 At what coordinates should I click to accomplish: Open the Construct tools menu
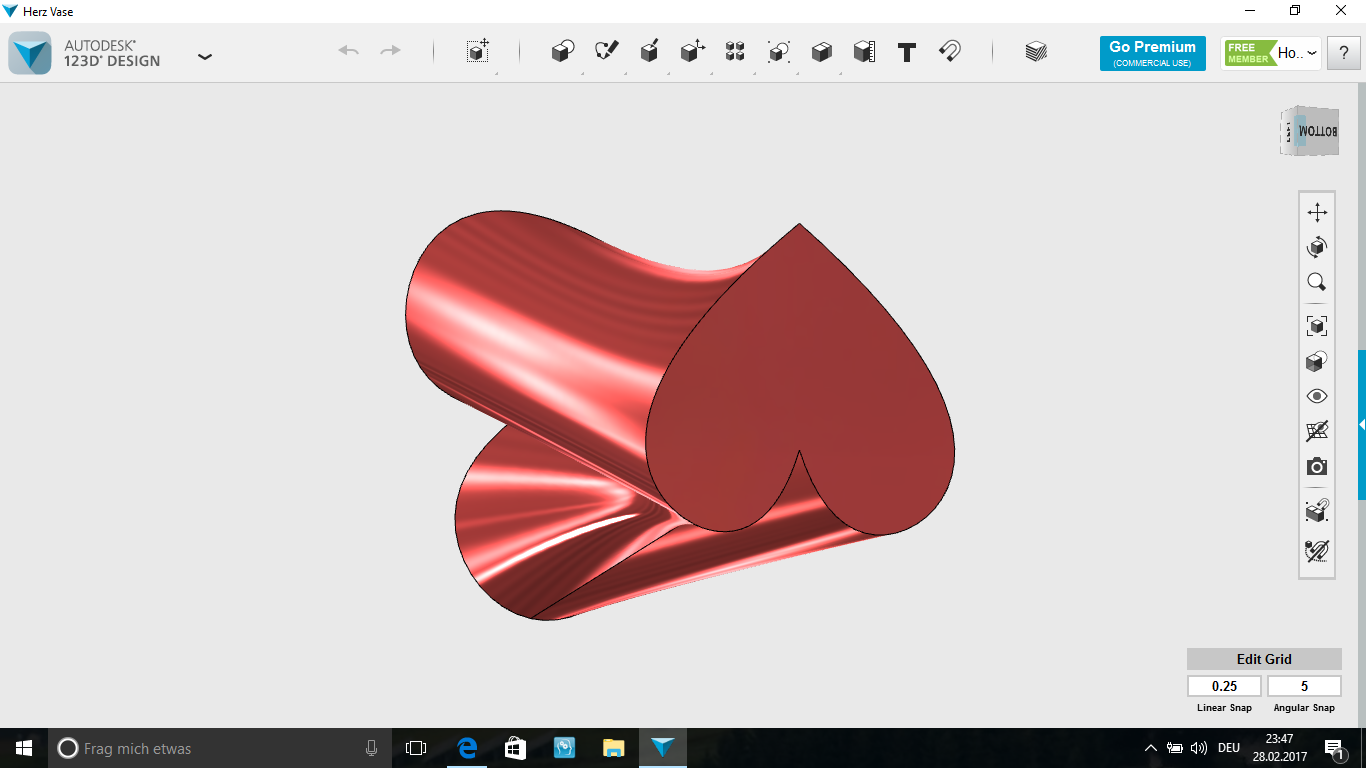click(x=649, y=51)
